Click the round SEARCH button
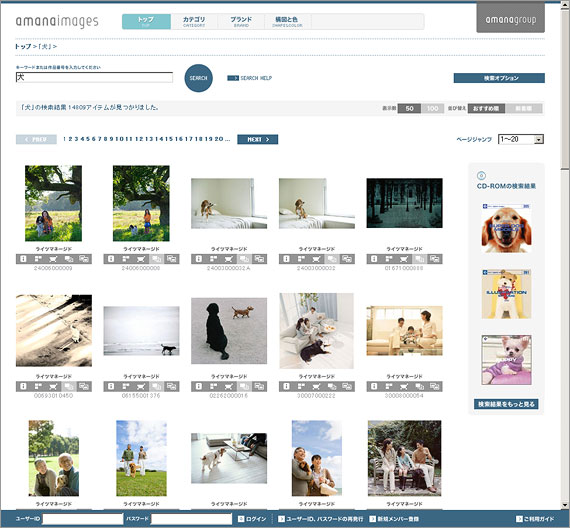 click(x=198, y=78)
